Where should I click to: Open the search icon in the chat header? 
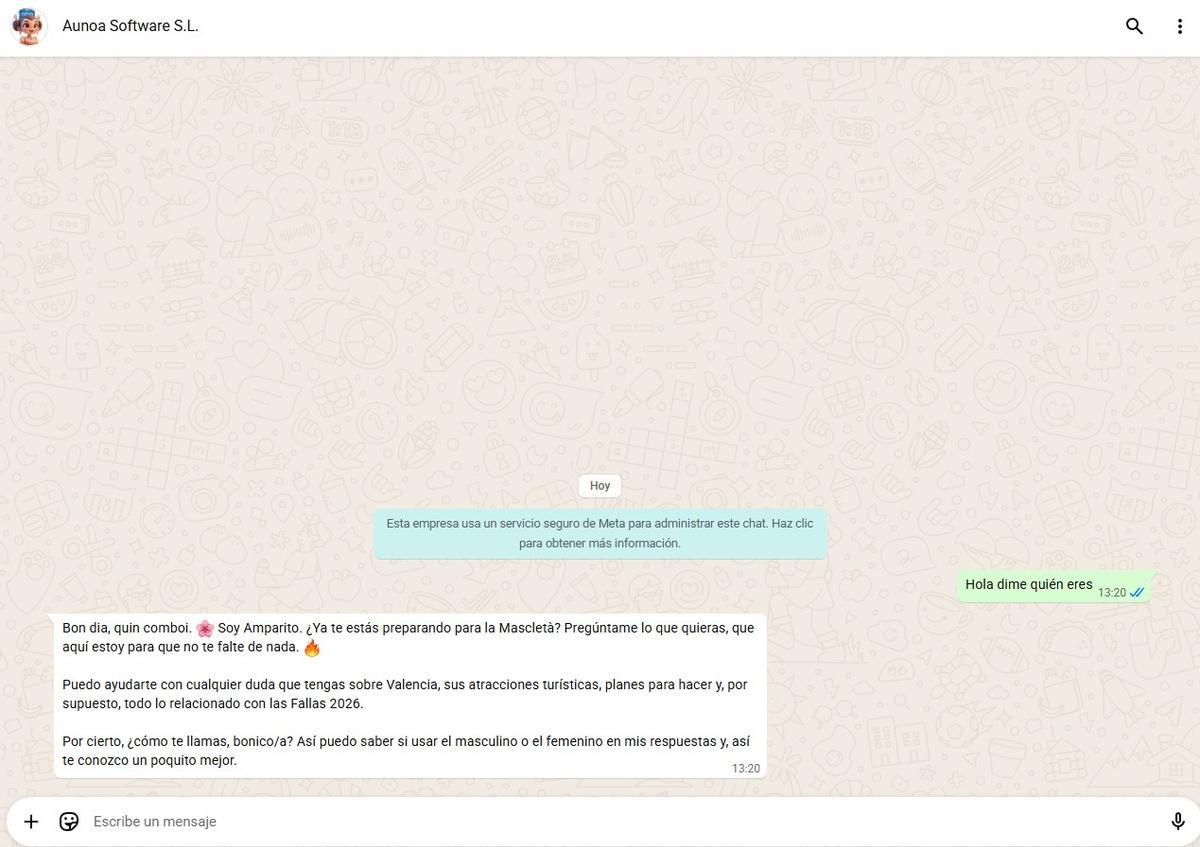click(1134, 27)
